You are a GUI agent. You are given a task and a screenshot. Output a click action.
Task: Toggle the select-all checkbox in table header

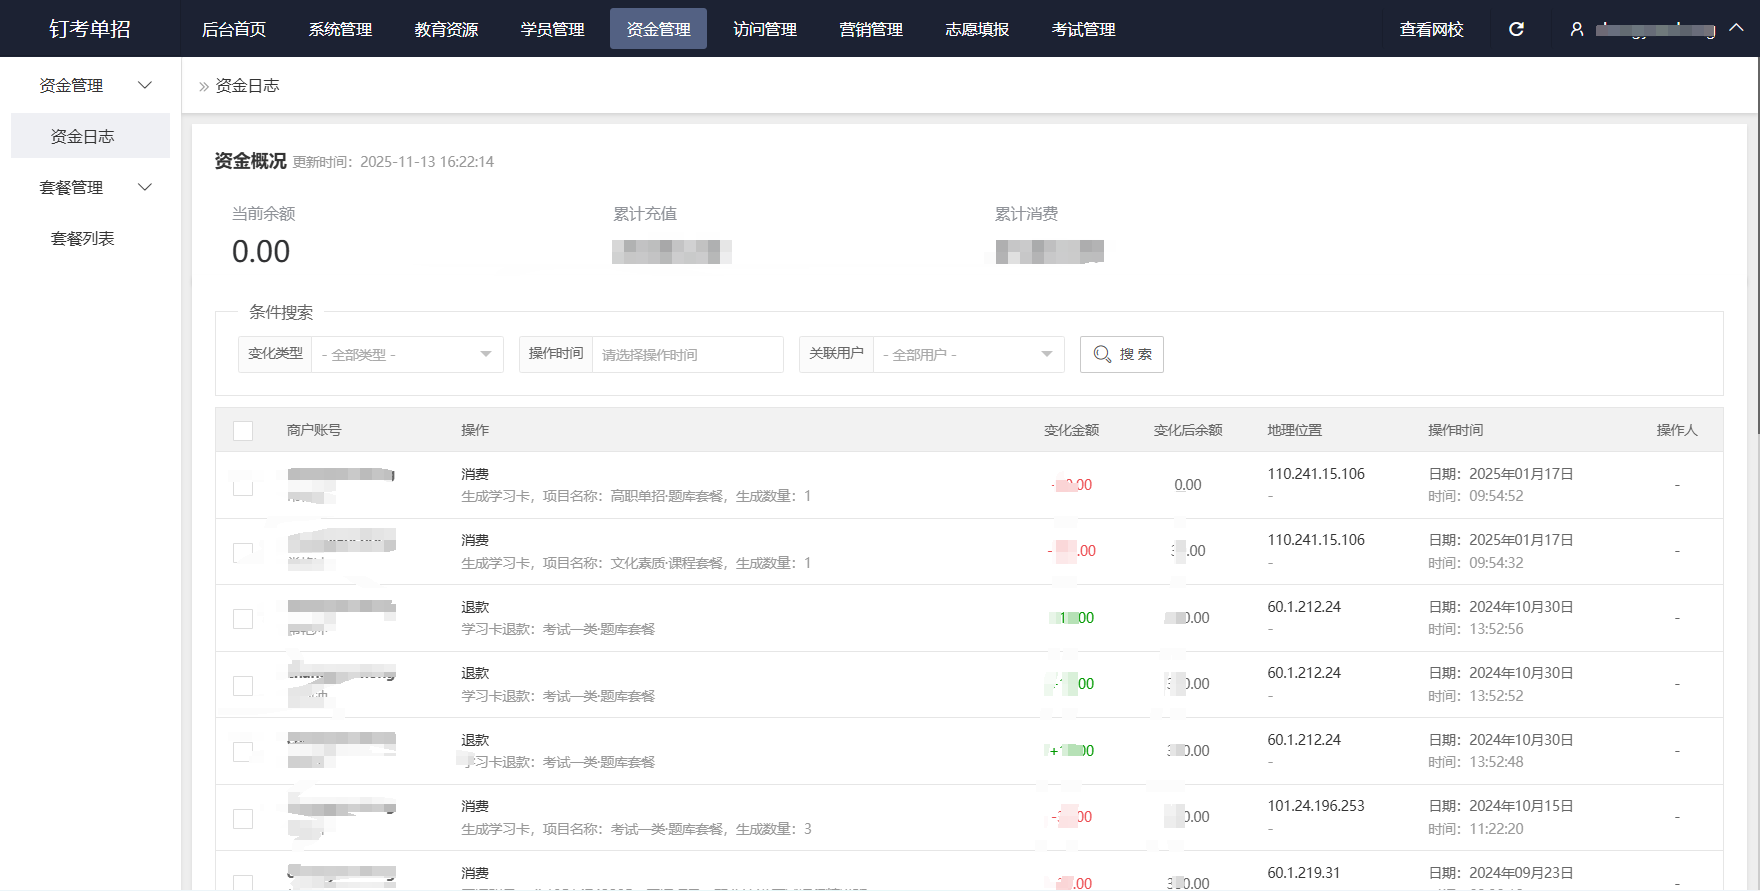point(243,431)
